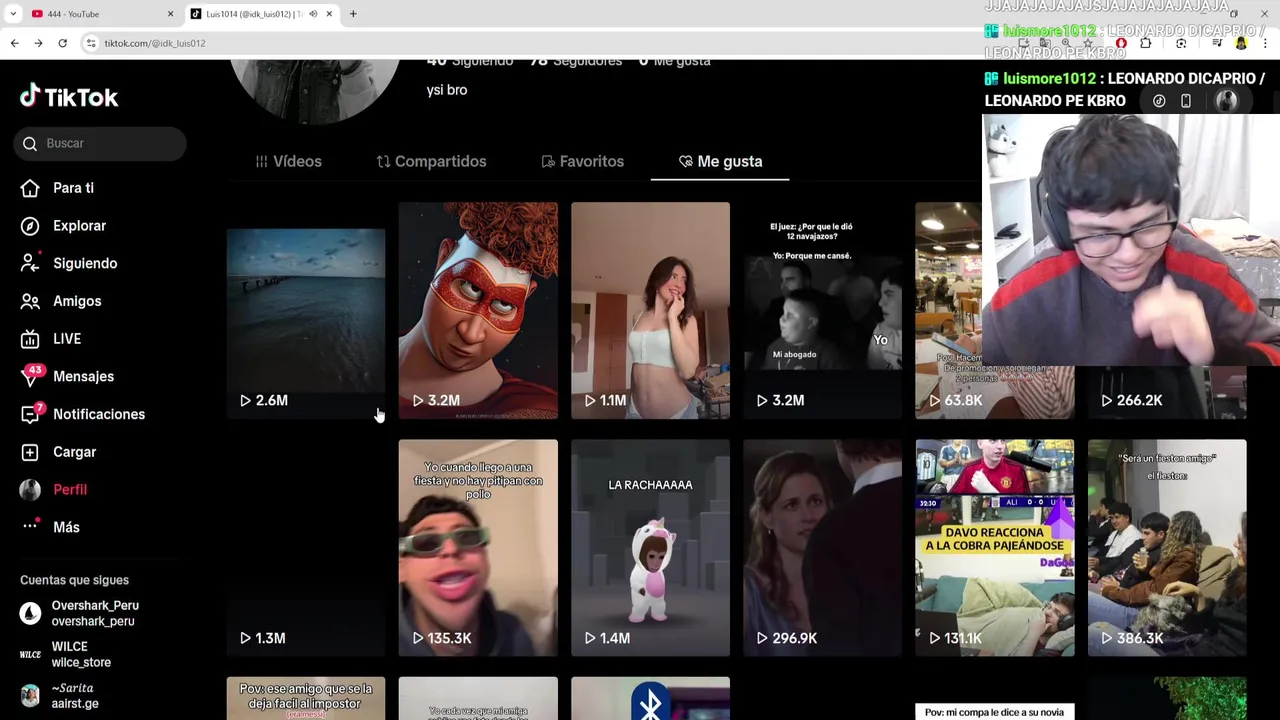The height and width of the screenshot is (720, 1280).
Task: Switch to the Vídeos tab
Action: pyautogui.click(x=288, y=161)
